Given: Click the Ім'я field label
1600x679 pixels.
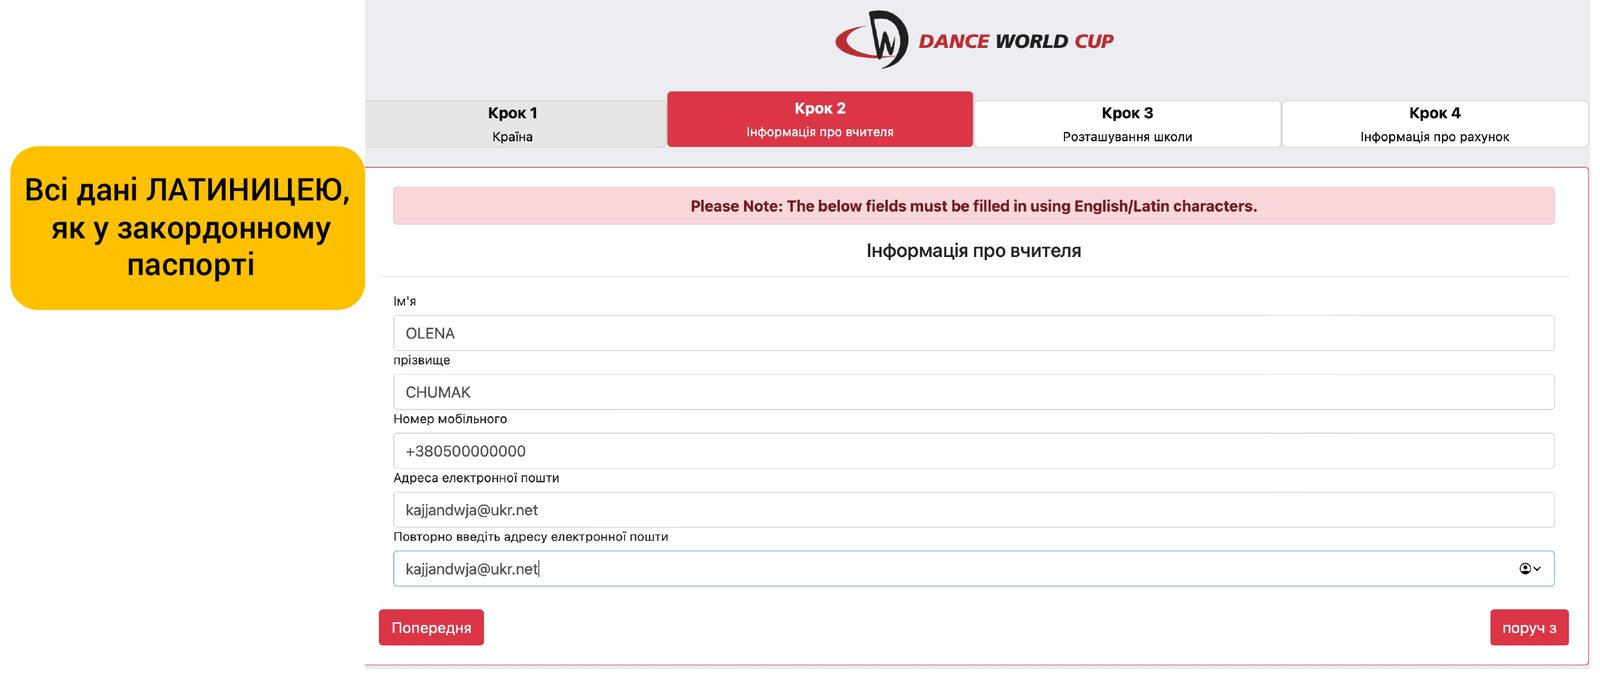Looking at the screenshot, I should click(x=405, y=301).
